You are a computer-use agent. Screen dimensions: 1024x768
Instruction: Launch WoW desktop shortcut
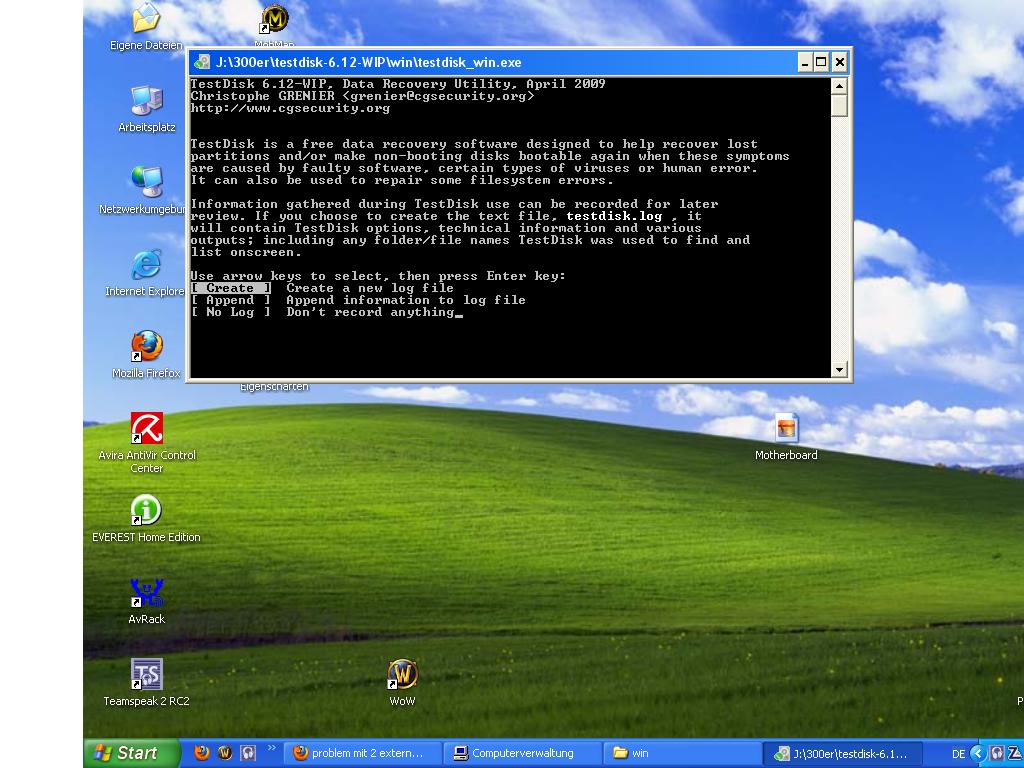pos(402,682)
